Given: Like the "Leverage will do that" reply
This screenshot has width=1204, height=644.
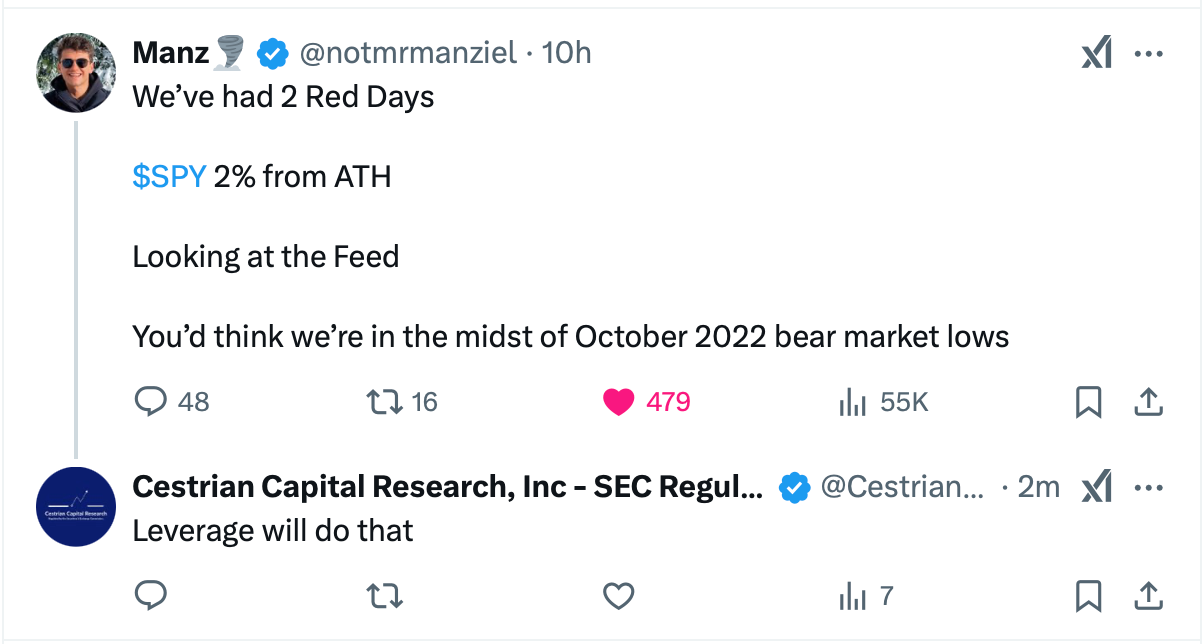Looking at the screenshot, I should [620, 596].
